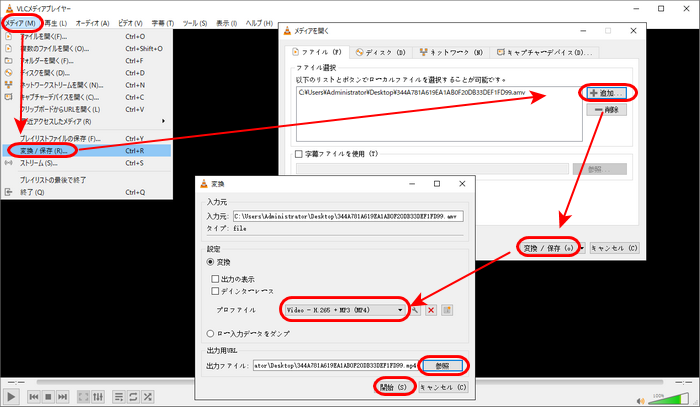Toggle loop mode icon
The image size is (700, 407).
133,396
